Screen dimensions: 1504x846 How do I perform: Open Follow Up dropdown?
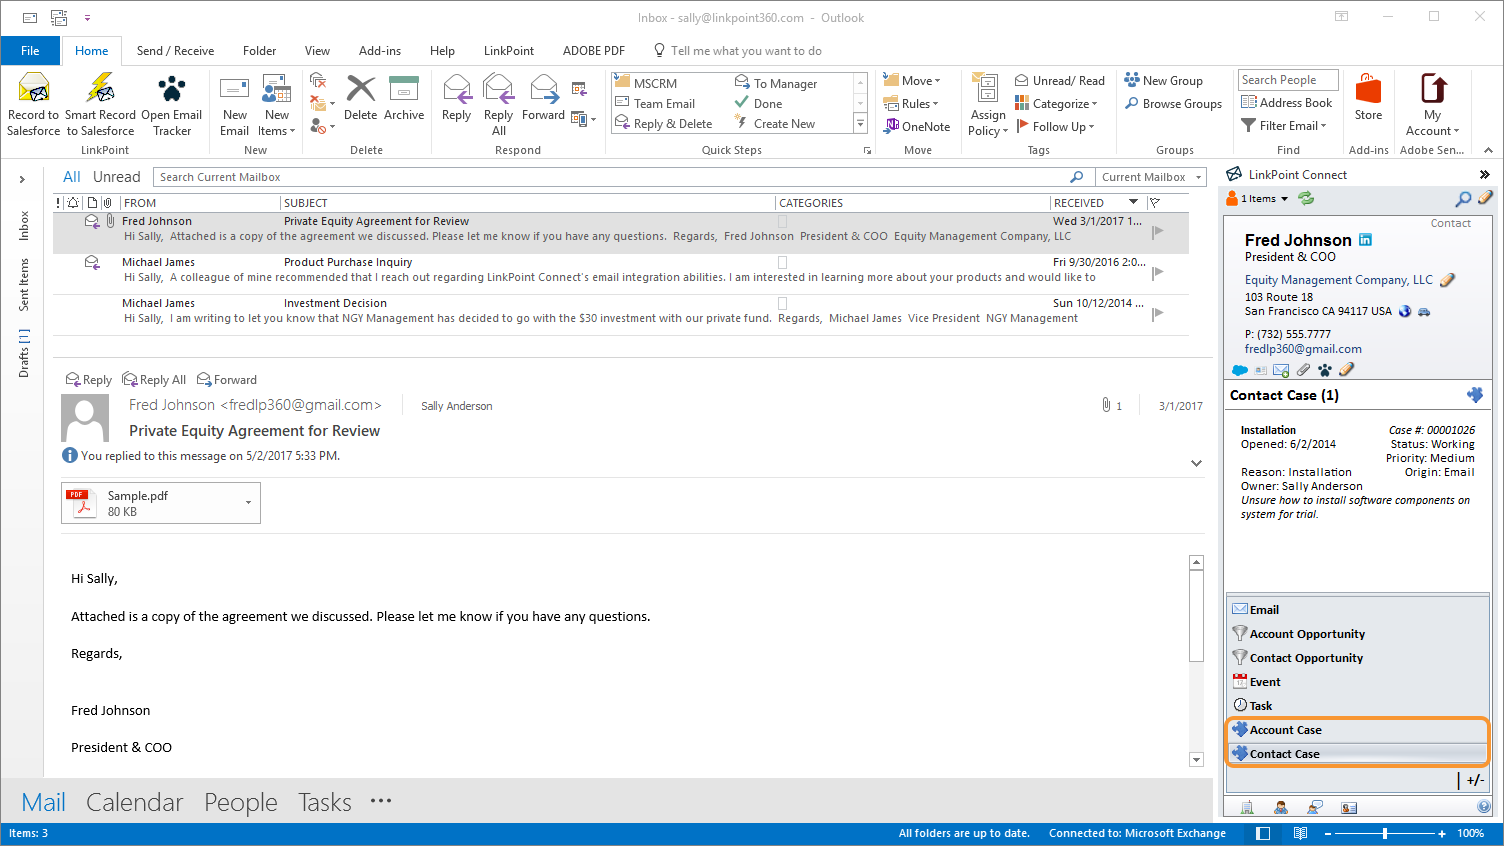(1055, 126)
